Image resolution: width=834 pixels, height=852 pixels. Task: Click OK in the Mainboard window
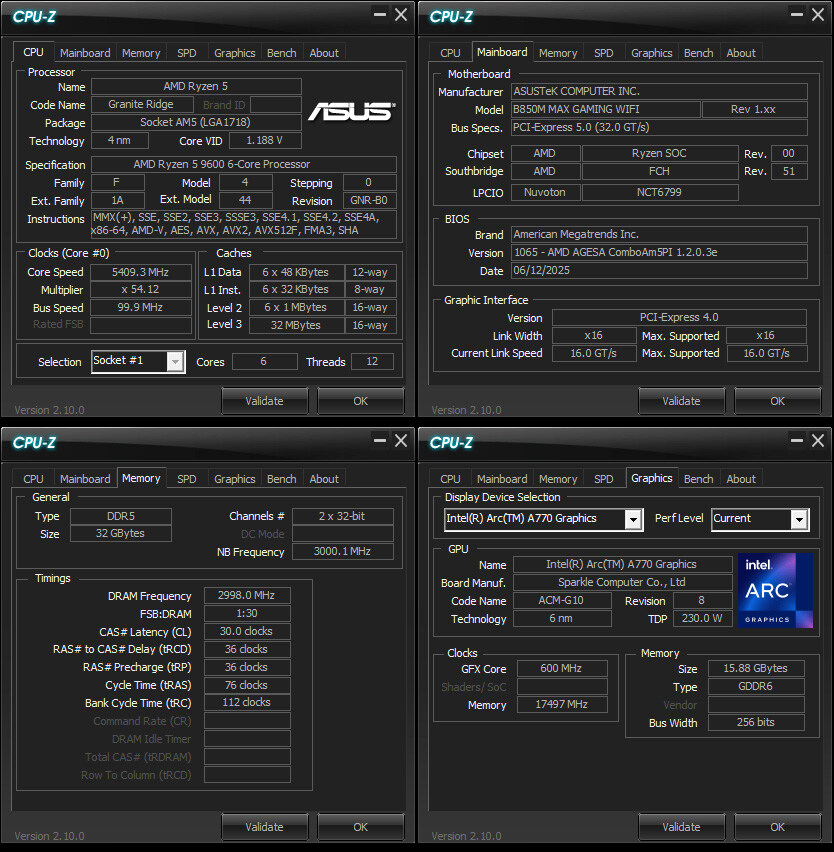click(x=777, y=400)
